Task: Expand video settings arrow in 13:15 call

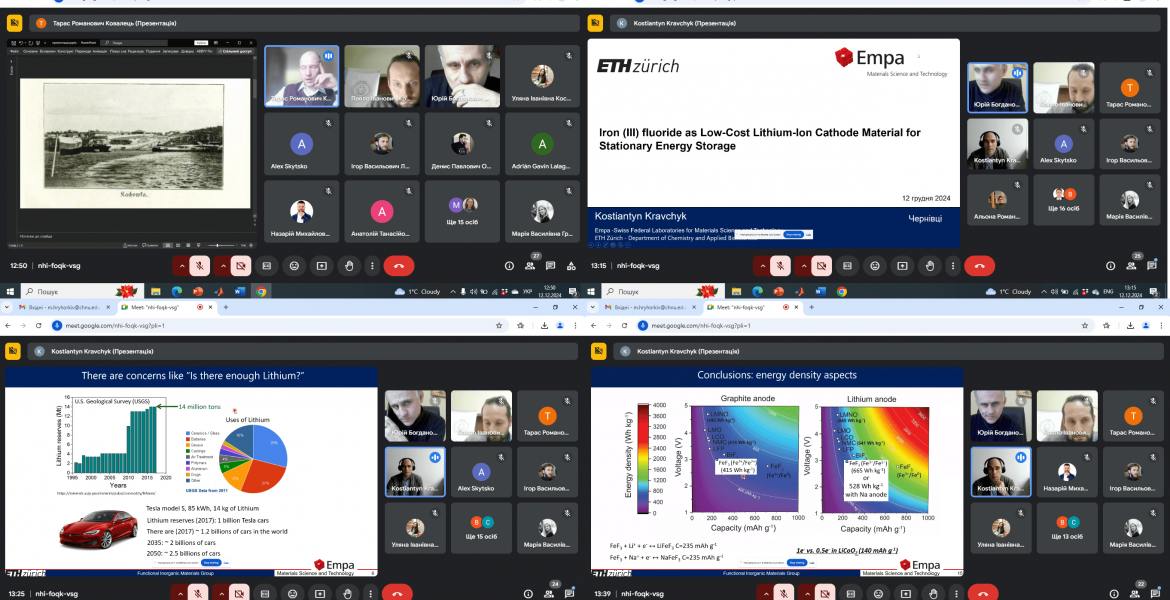Action: coord(804,266)
